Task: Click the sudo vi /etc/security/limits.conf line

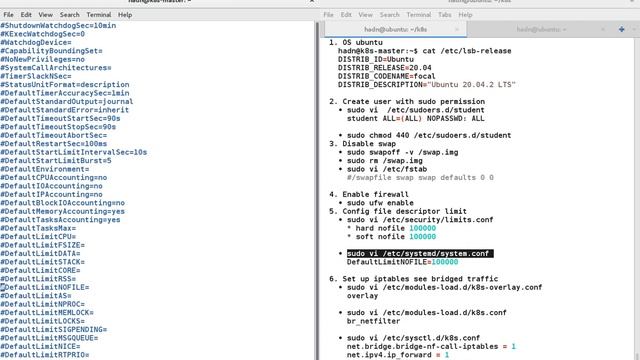Action: point(420,220)
